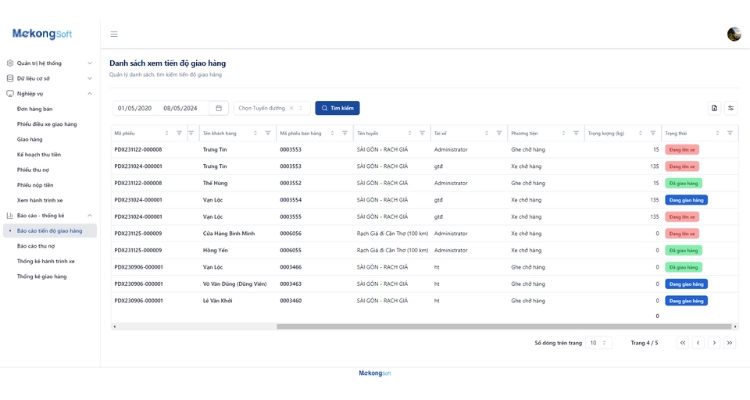The height and width of the screenshot is (400, 750).
Task: Go to the first page
Action: click(x=683, y=343)
